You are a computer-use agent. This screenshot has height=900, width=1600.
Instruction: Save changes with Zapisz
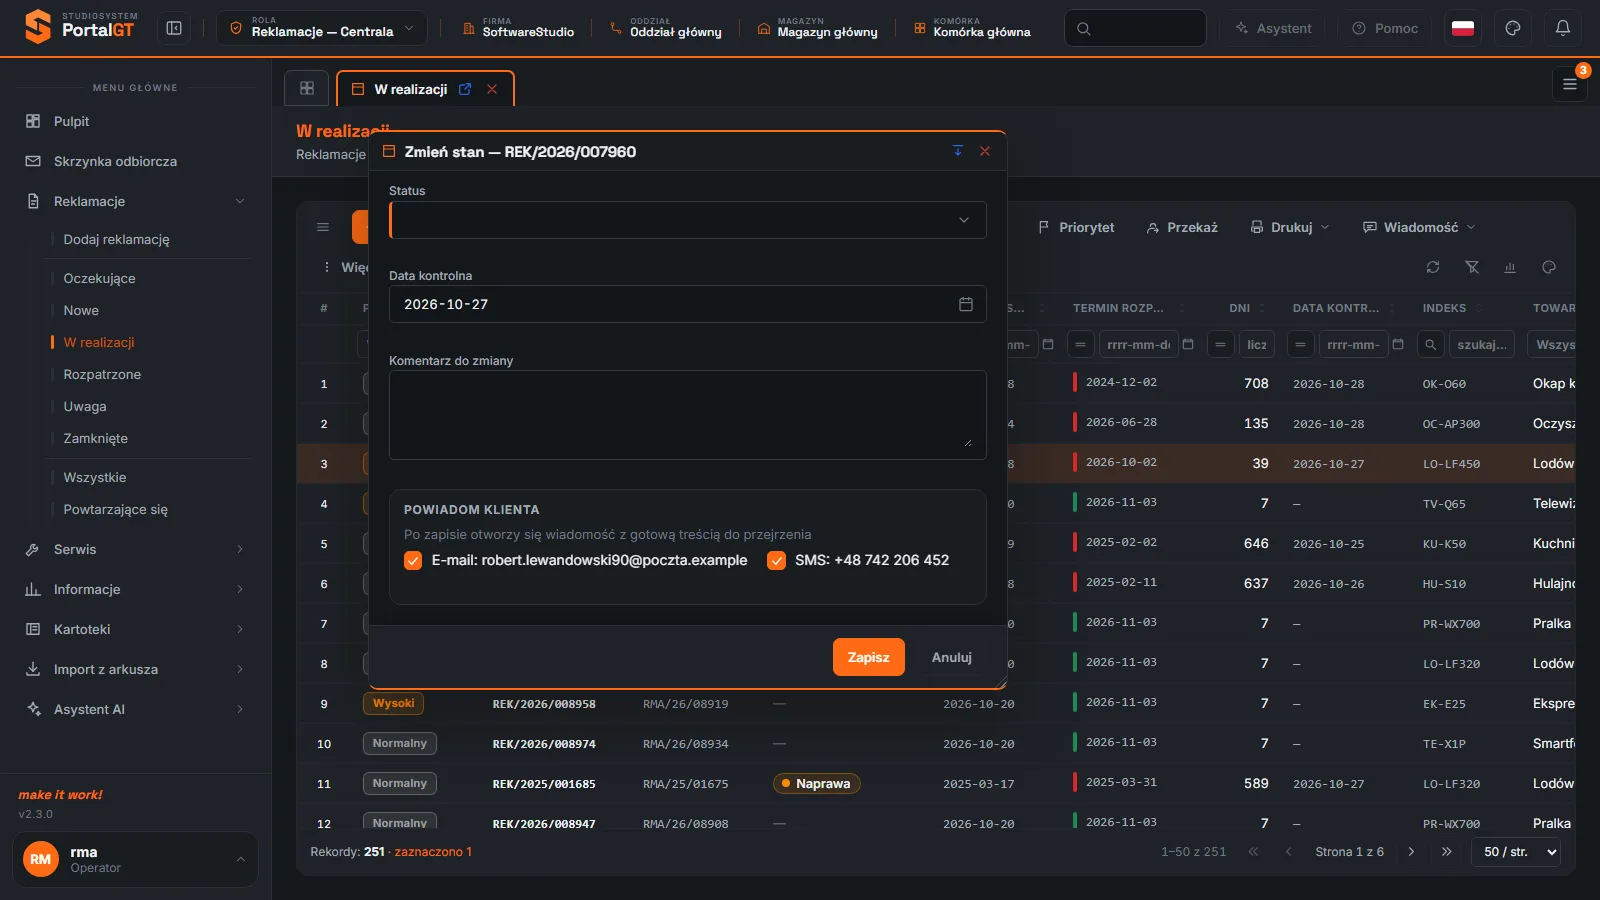click(x=869, y=657)
